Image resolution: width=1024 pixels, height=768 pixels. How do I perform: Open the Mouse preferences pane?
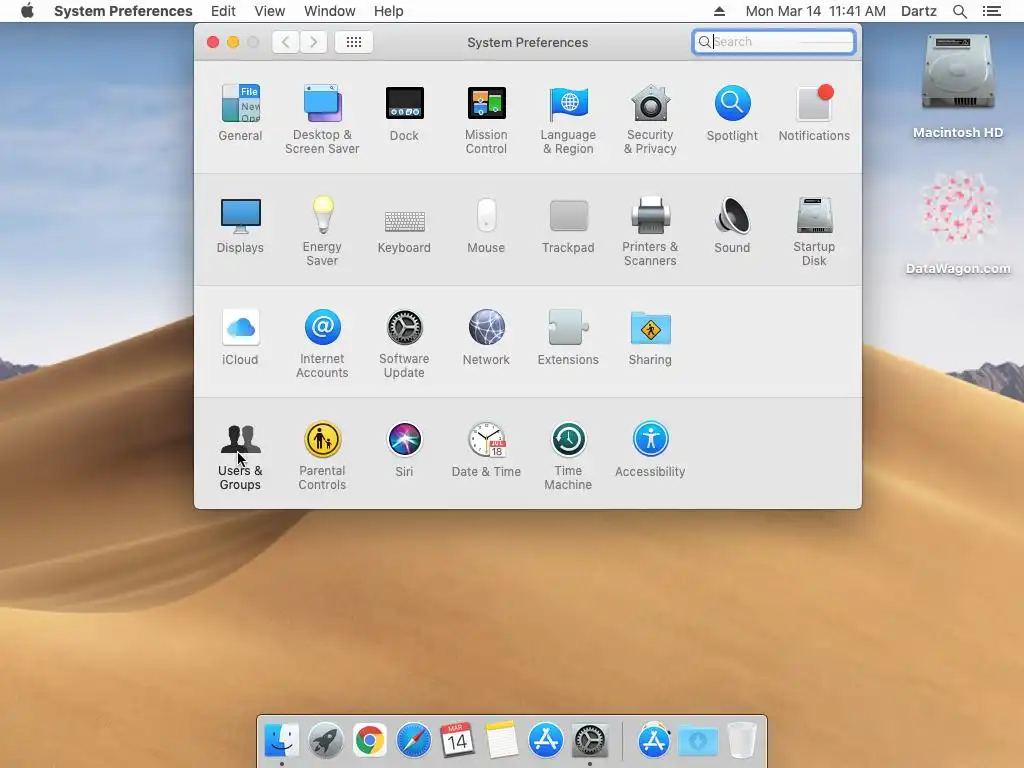click(x=486, y=225)
